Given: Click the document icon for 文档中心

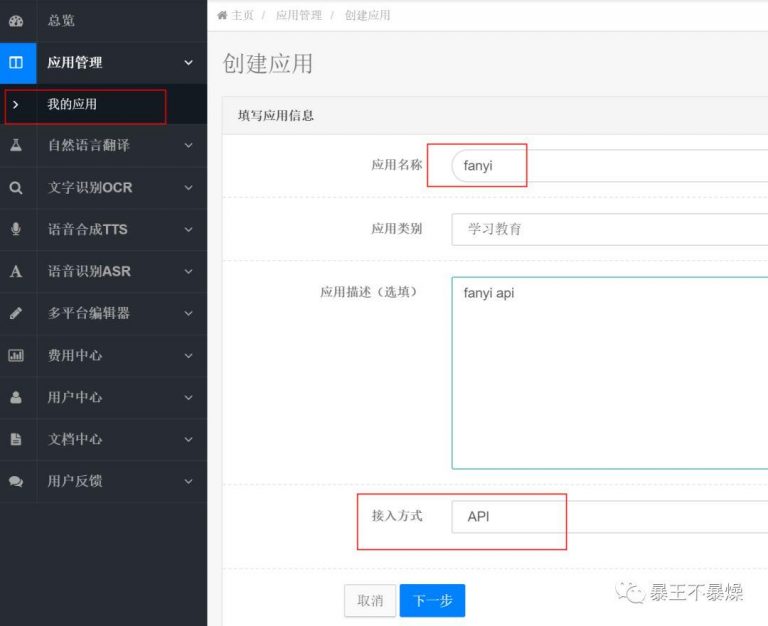Looking at the screenshot, I should pyautogui.click(x=16, y=439).
